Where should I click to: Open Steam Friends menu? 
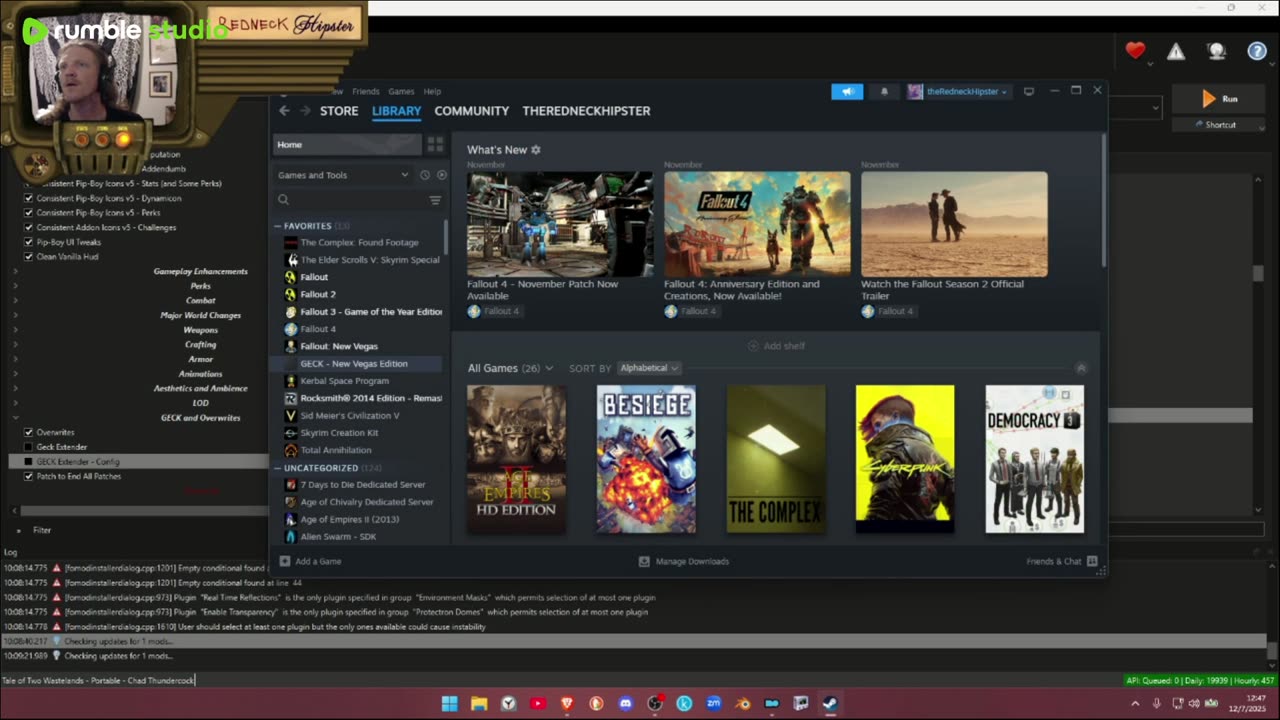click(x=365, y=91)
